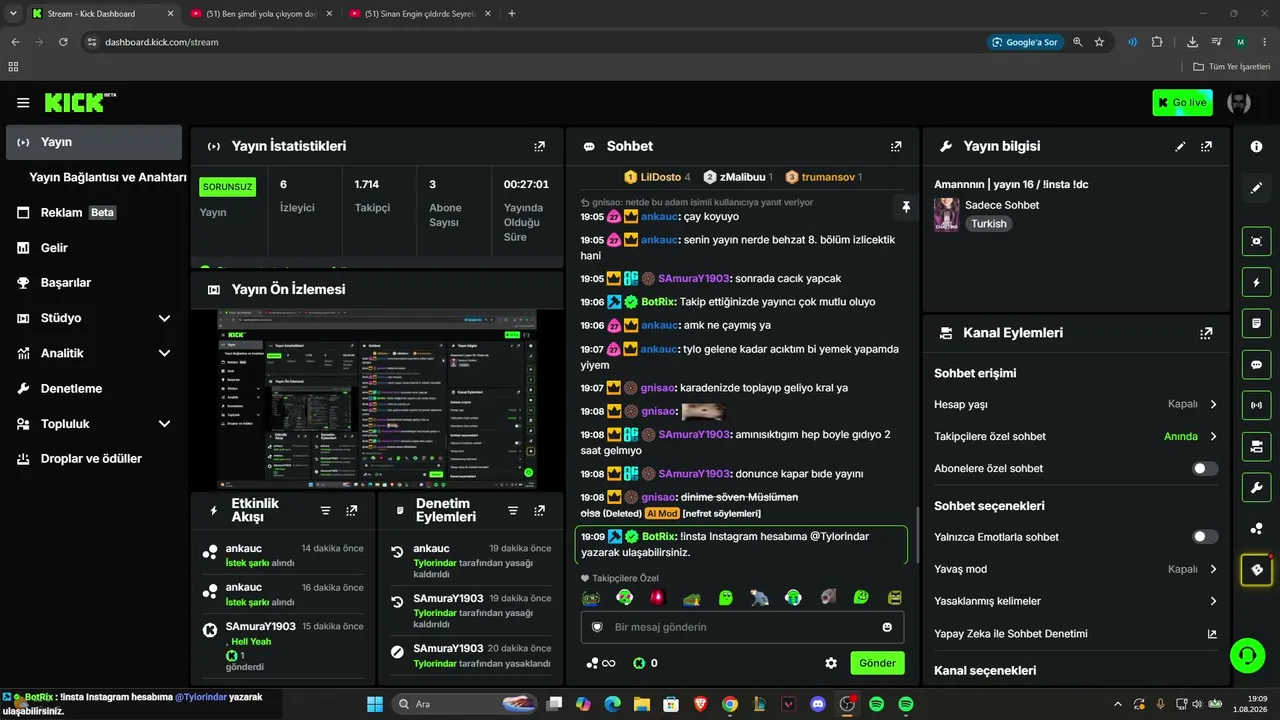Open Yayın Bağlantısı ve Anahtarı page

click(108, 177)
